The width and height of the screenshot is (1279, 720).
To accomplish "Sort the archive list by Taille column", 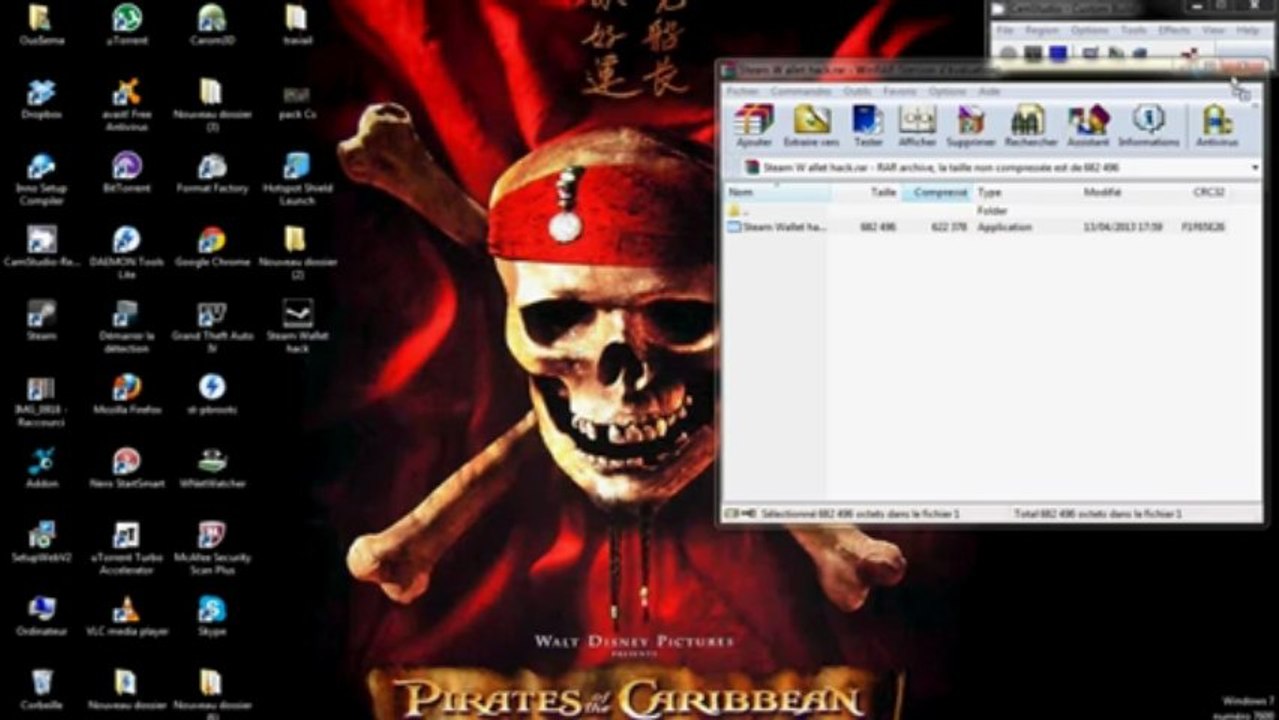I will [866, 192].
